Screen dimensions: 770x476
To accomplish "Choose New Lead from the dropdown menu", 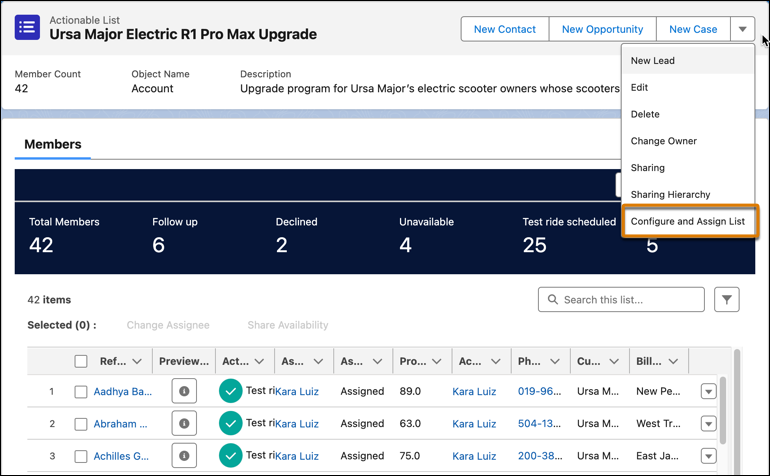I will [688, 60].
